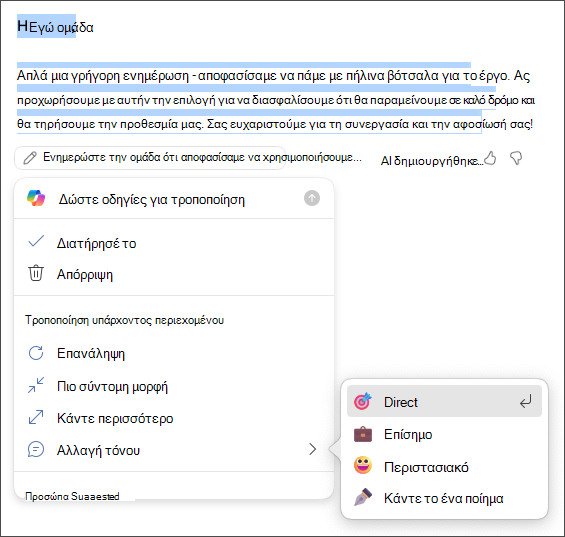Click the shrink arrows icon for shorter version
Image resolution: width=565 pixels, height=537 pixels.
click(x=36, y=385)
